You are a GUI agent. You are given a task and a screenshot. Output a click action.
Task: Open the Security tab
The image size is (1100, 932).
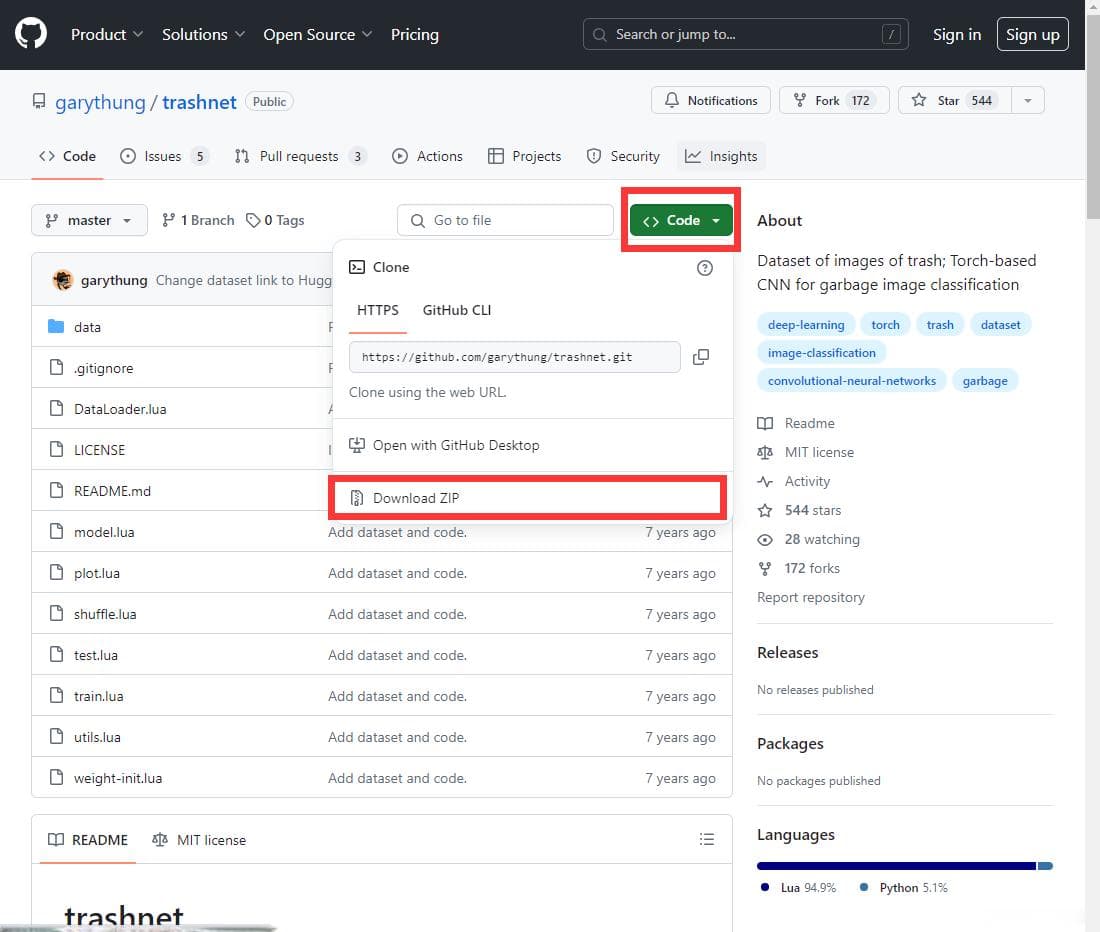click(623, 156)
